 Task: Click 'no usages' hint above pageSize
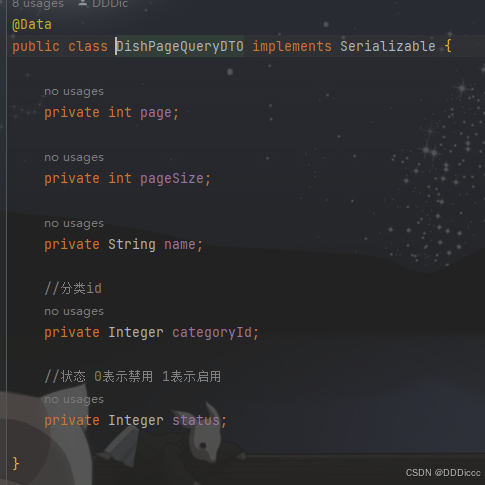(x=74, y=157)
